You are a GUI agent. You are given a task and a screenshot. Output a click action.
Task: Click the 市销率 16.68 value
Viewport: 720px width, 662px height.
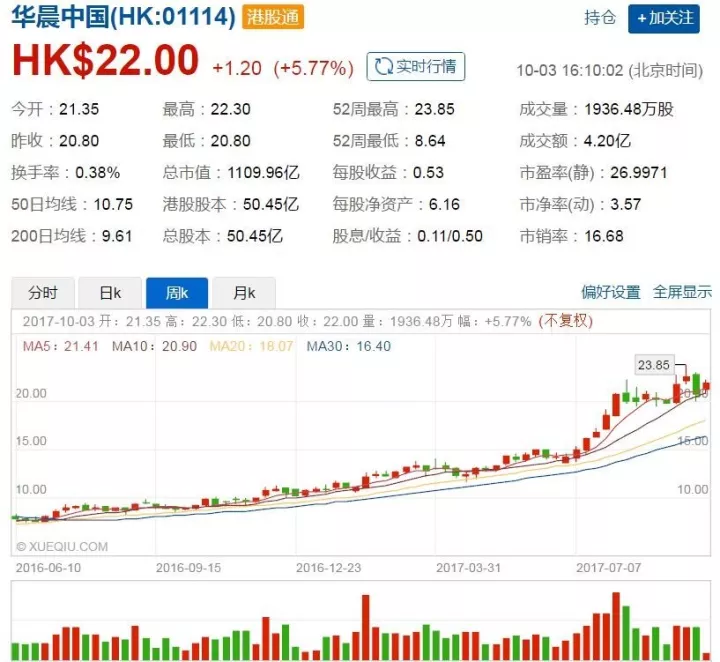point(603,236)
